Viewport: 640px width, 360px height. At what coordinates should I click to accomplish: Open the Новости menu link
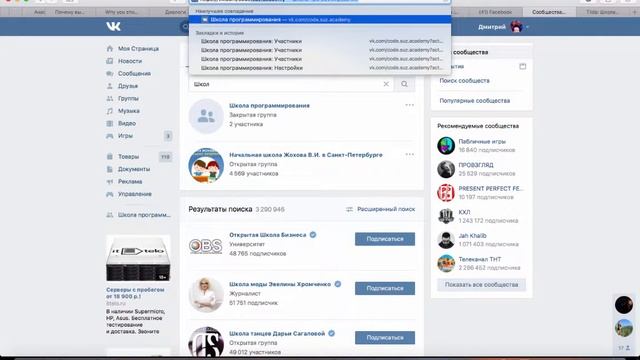point(130,61)
